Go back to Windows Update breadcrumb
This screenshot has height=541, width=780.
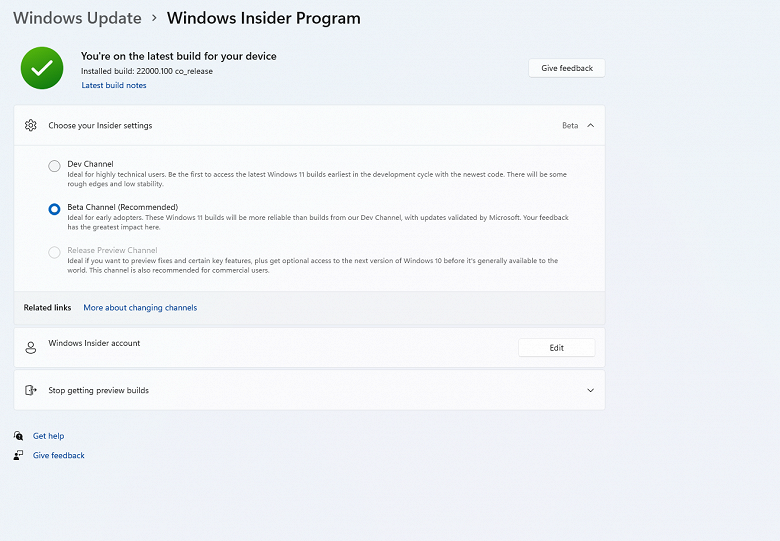coord(77,18)
